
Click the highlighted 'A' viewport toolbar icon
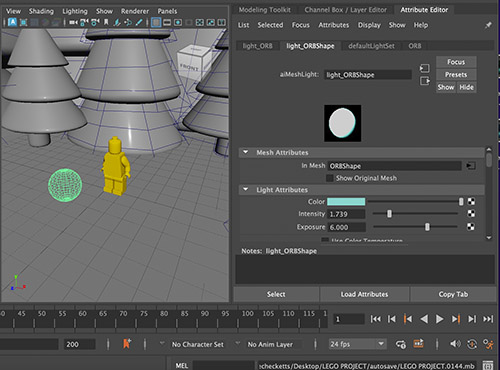(x=12, y=22)
